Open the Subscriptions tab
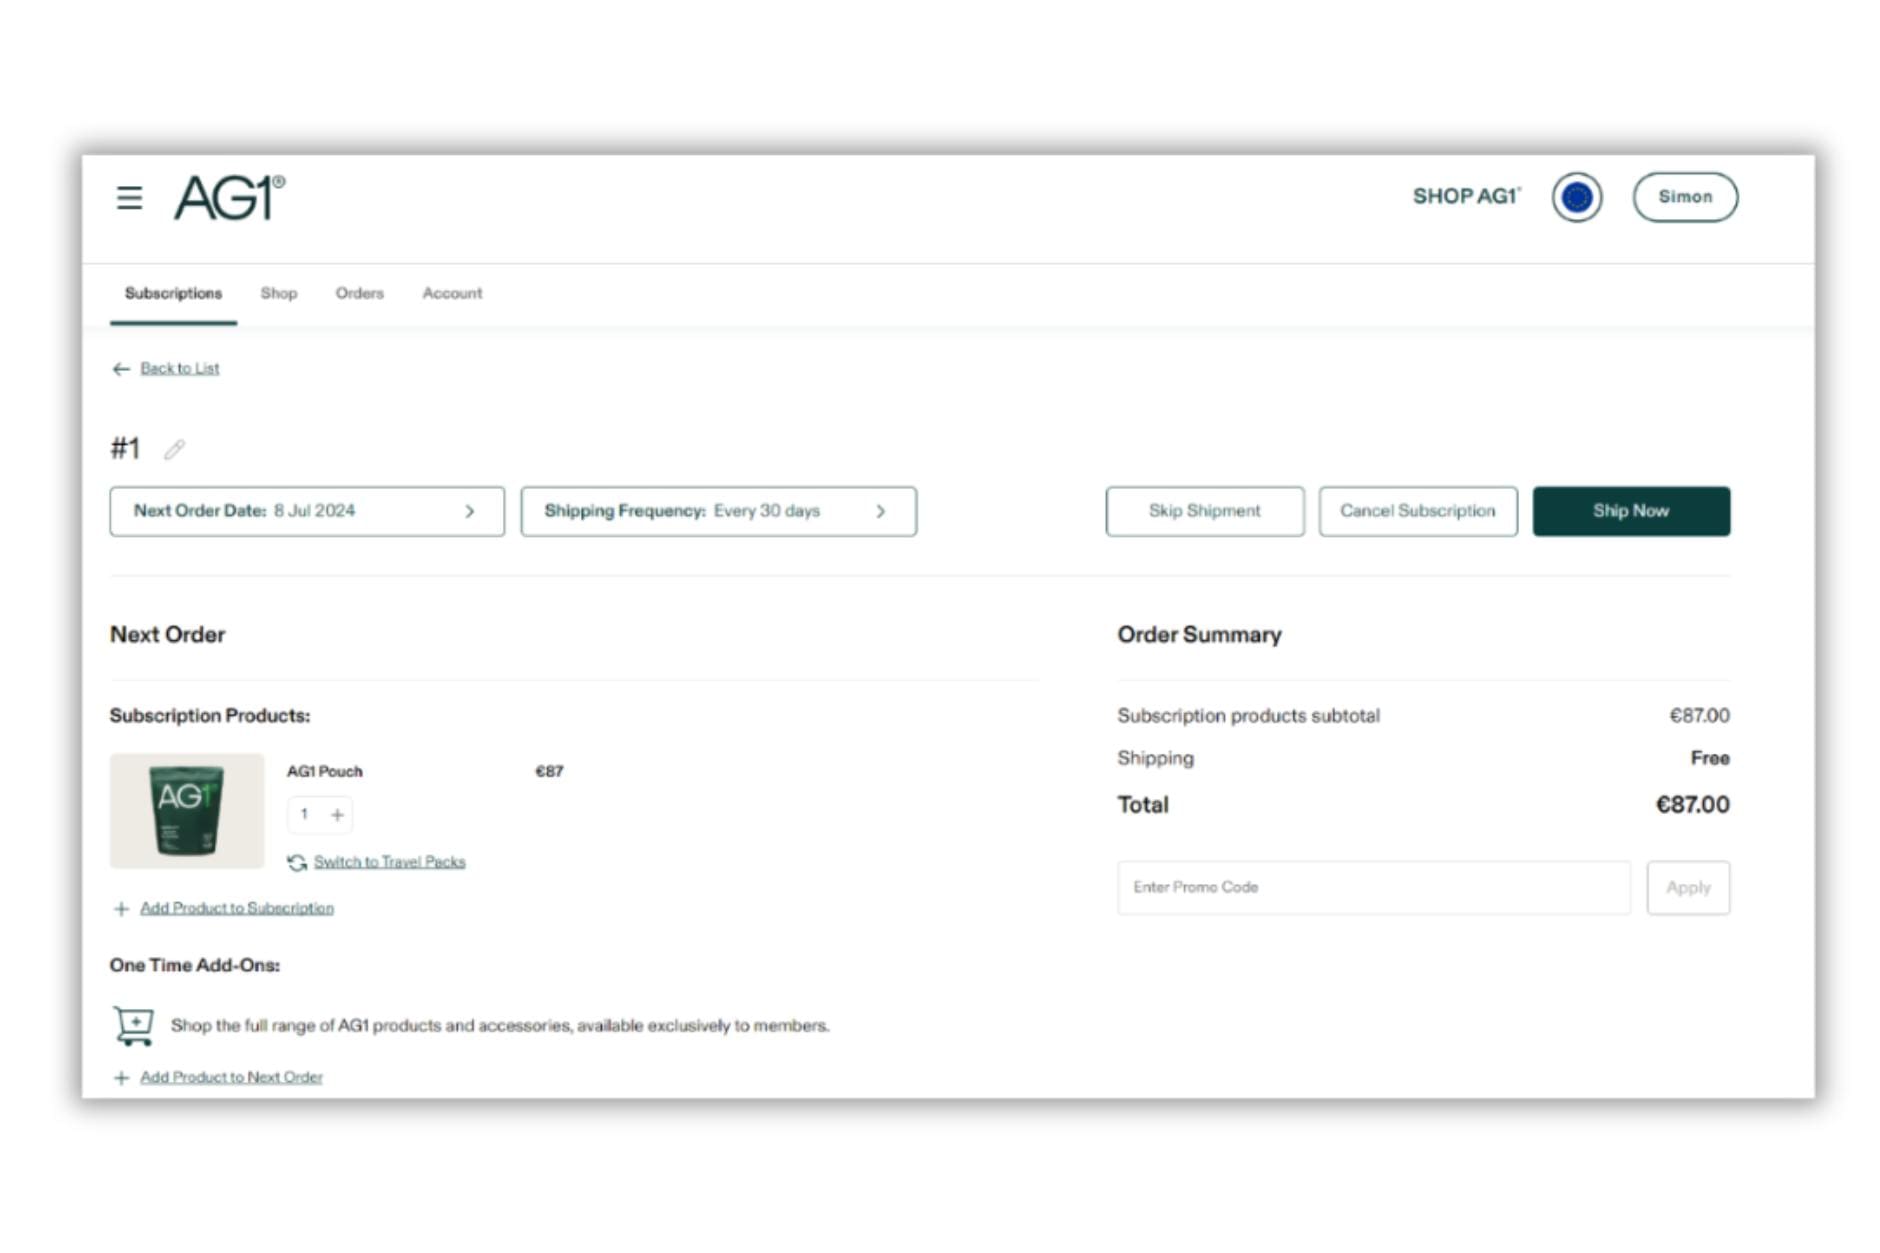 (173, 294)
